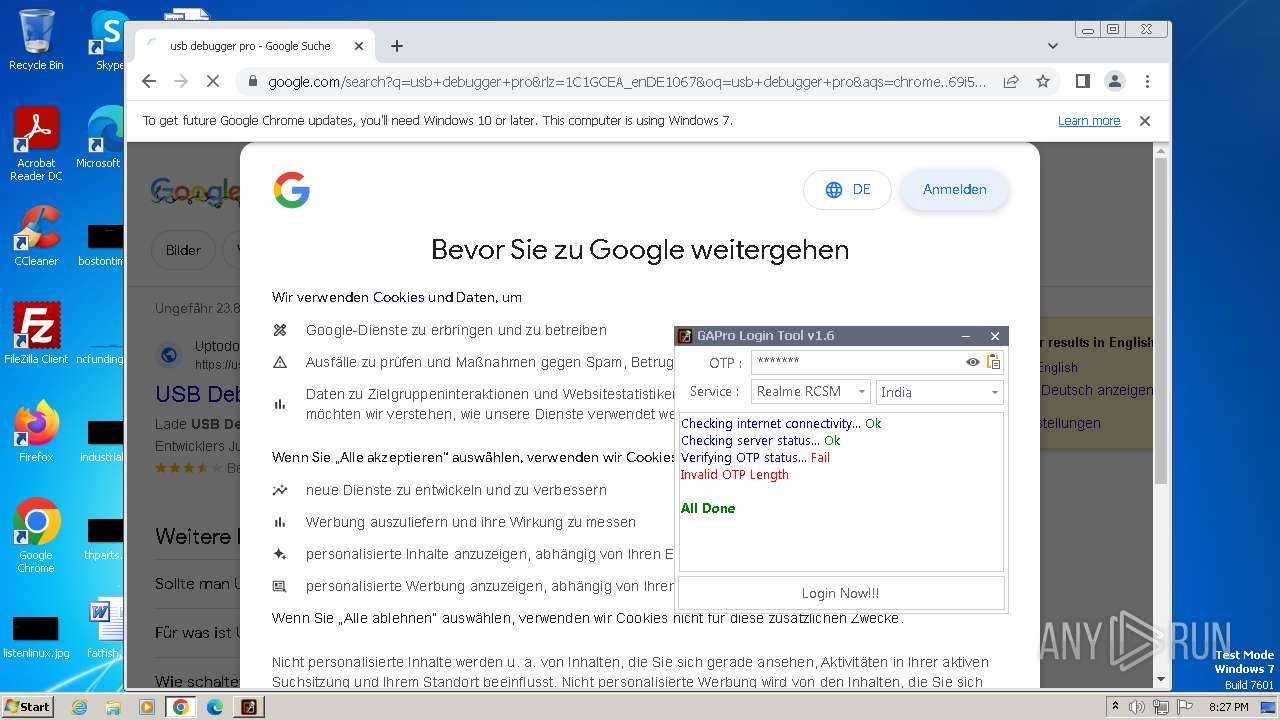Open Windows Explorer from taskbar
The width and height of the screenshot is (1280, 720).
pyautogui.click(x=113, y=707)
